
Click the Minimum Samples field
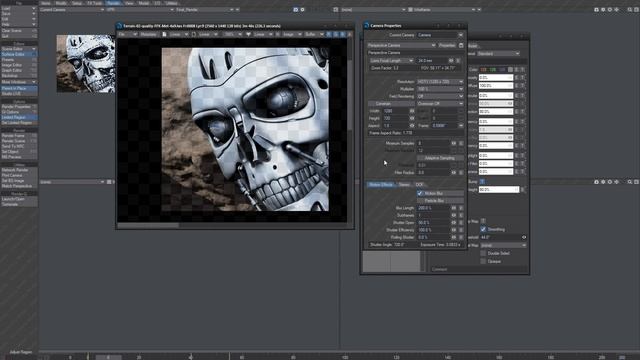(433, 143)
